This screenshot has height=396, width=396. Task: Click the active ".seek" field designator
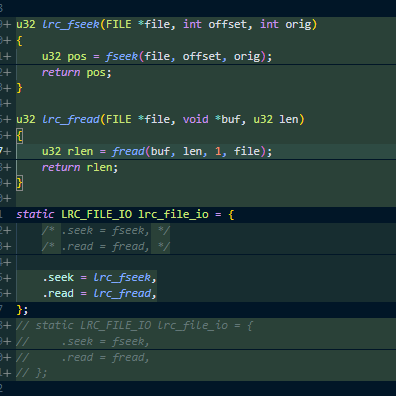(x=58, y=277)
